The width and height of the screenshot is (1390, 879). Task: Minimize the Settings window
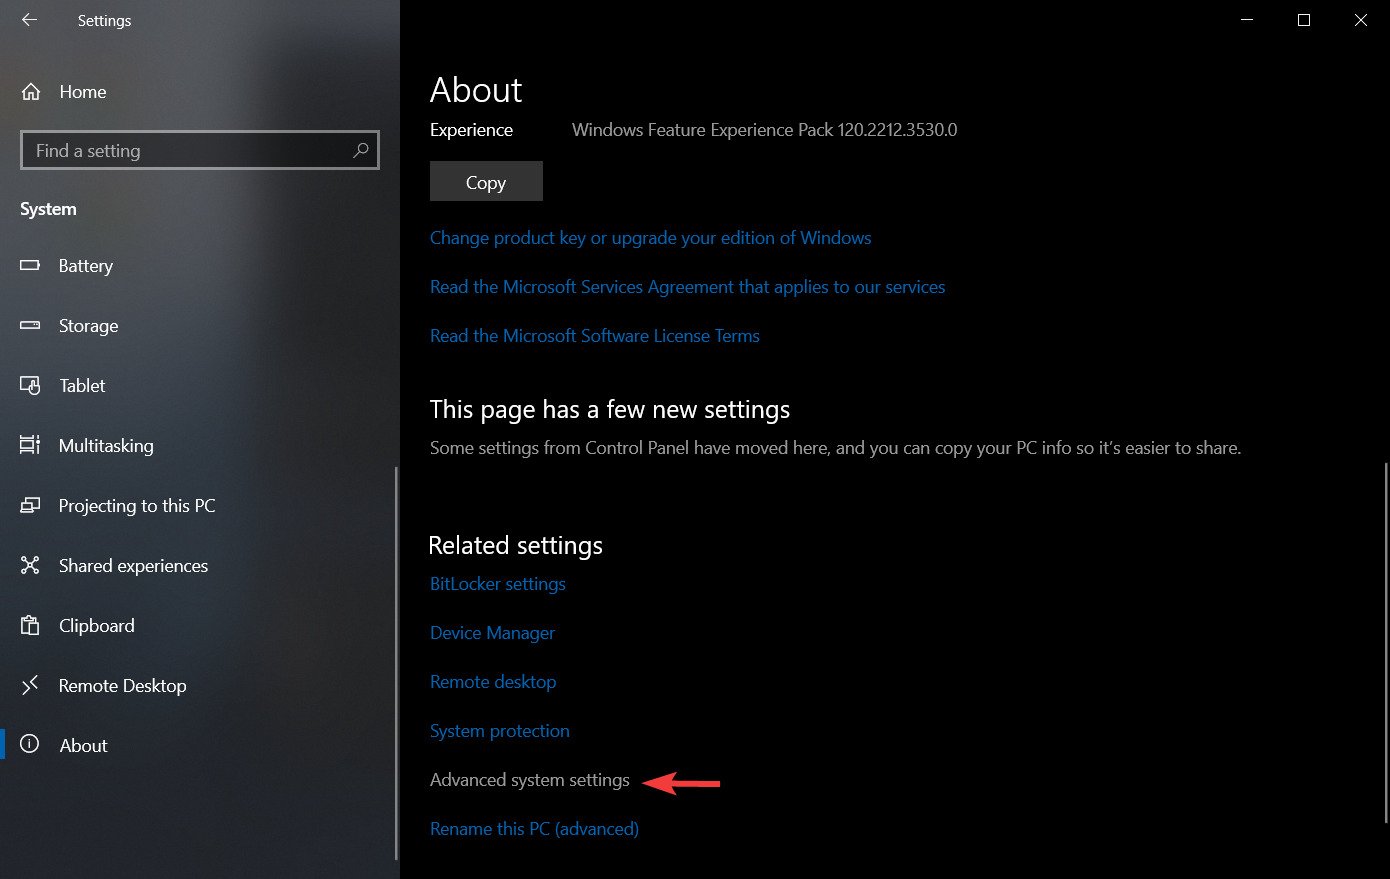(x=1246, y=20)
